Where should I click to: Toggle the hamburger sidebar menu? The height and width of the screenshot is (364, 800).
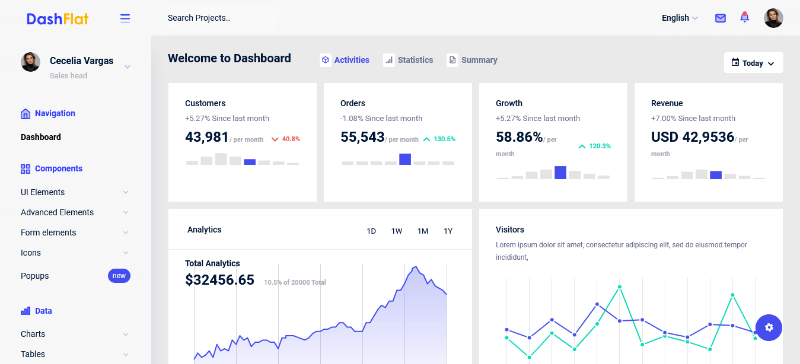(x=125, y=18)
